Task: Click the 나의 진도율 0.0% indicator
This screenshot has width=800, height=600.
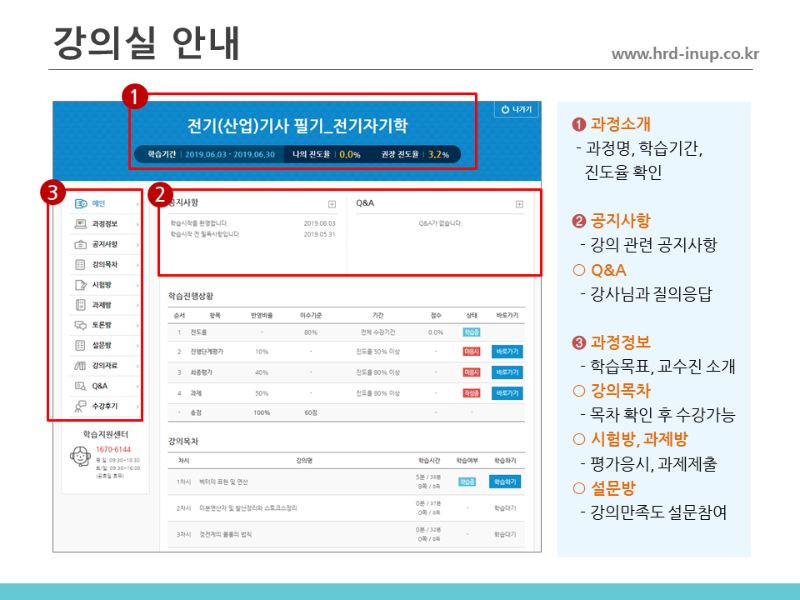Action: click(327, 154)
